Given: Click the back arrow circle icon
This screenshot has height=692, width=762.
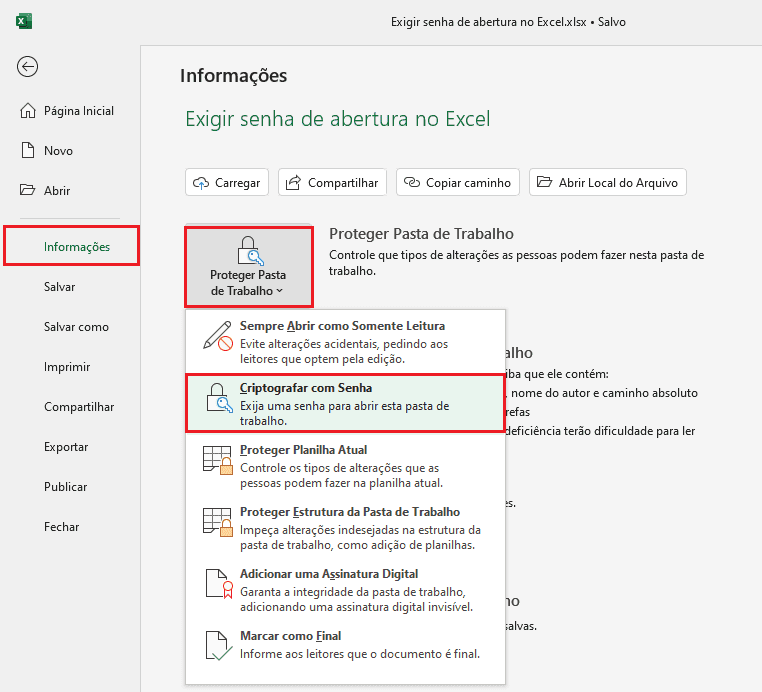Looking at the screenshot, I should click(27, 67).
